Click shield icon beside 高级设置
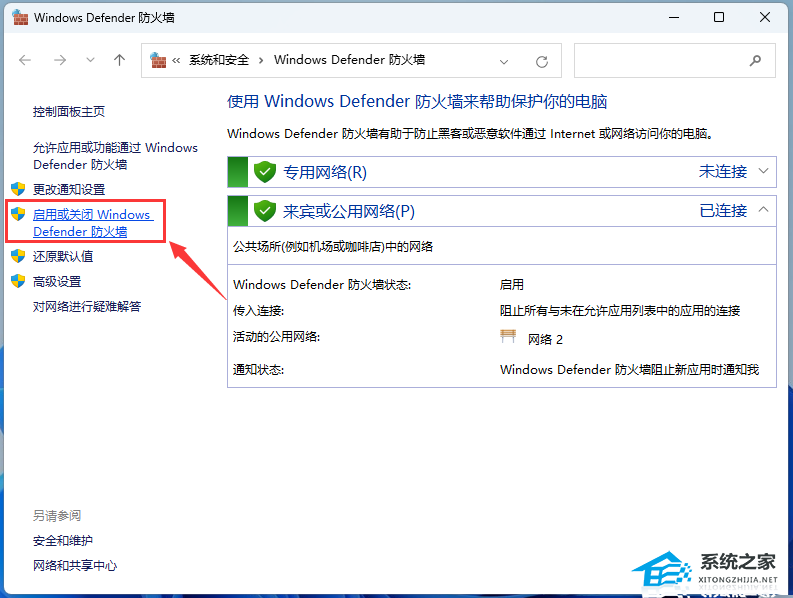793x598 pixels. (x=18, y=281)
